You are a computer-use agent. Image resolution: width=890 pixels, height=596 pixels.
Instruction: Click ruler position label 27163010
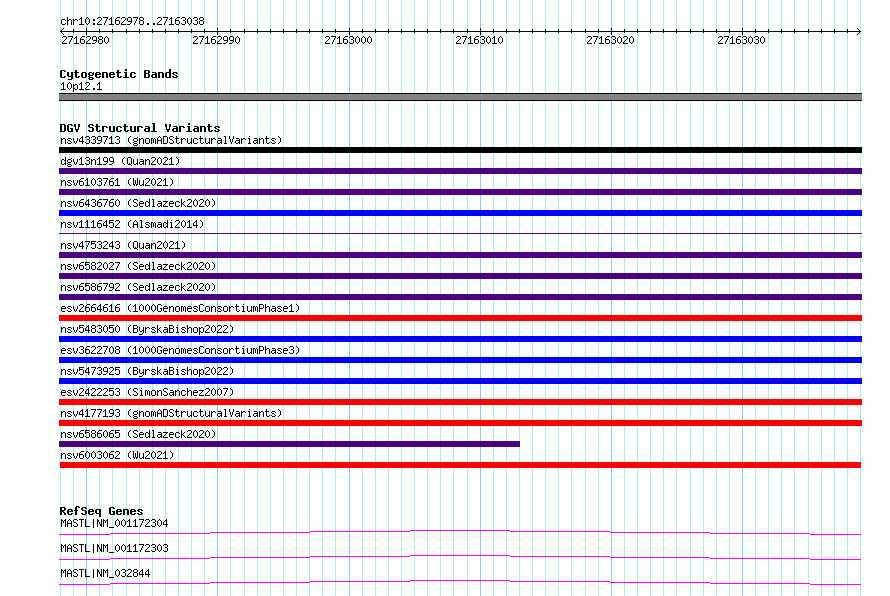coord(479,40)
